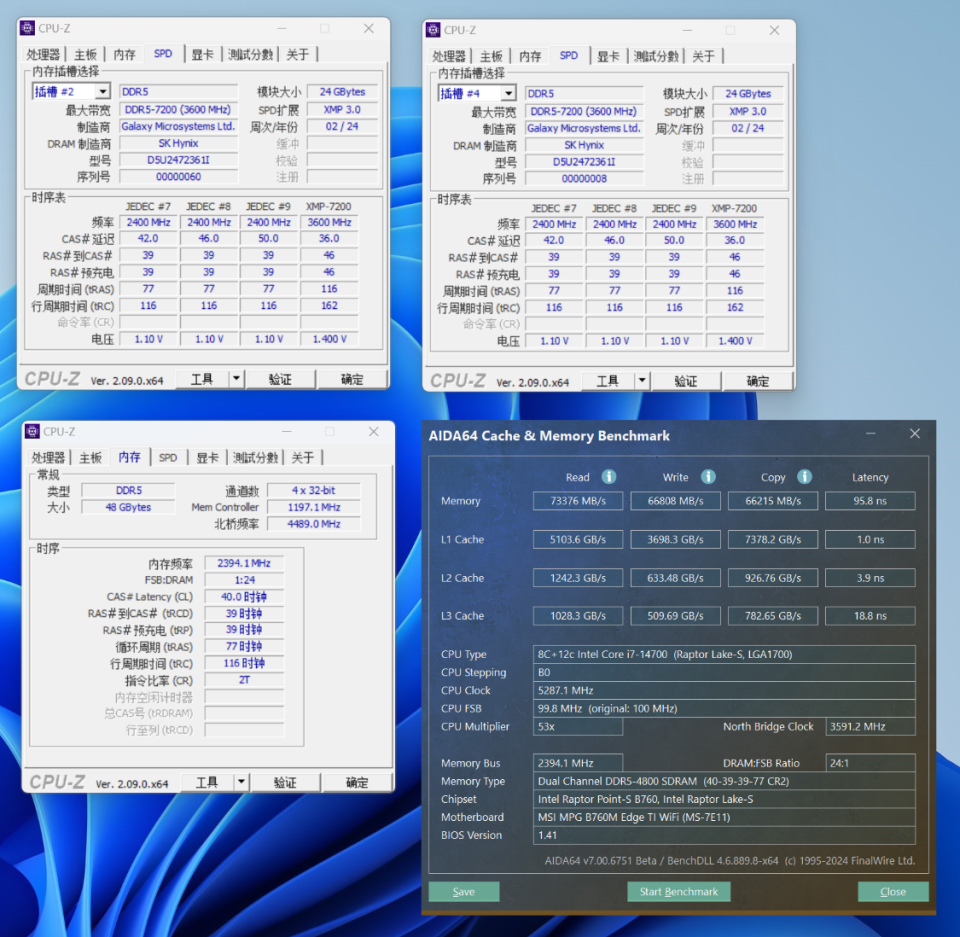
Task: Click Memory Read value 73376 MB/s
Action: [x=578, y=500]
